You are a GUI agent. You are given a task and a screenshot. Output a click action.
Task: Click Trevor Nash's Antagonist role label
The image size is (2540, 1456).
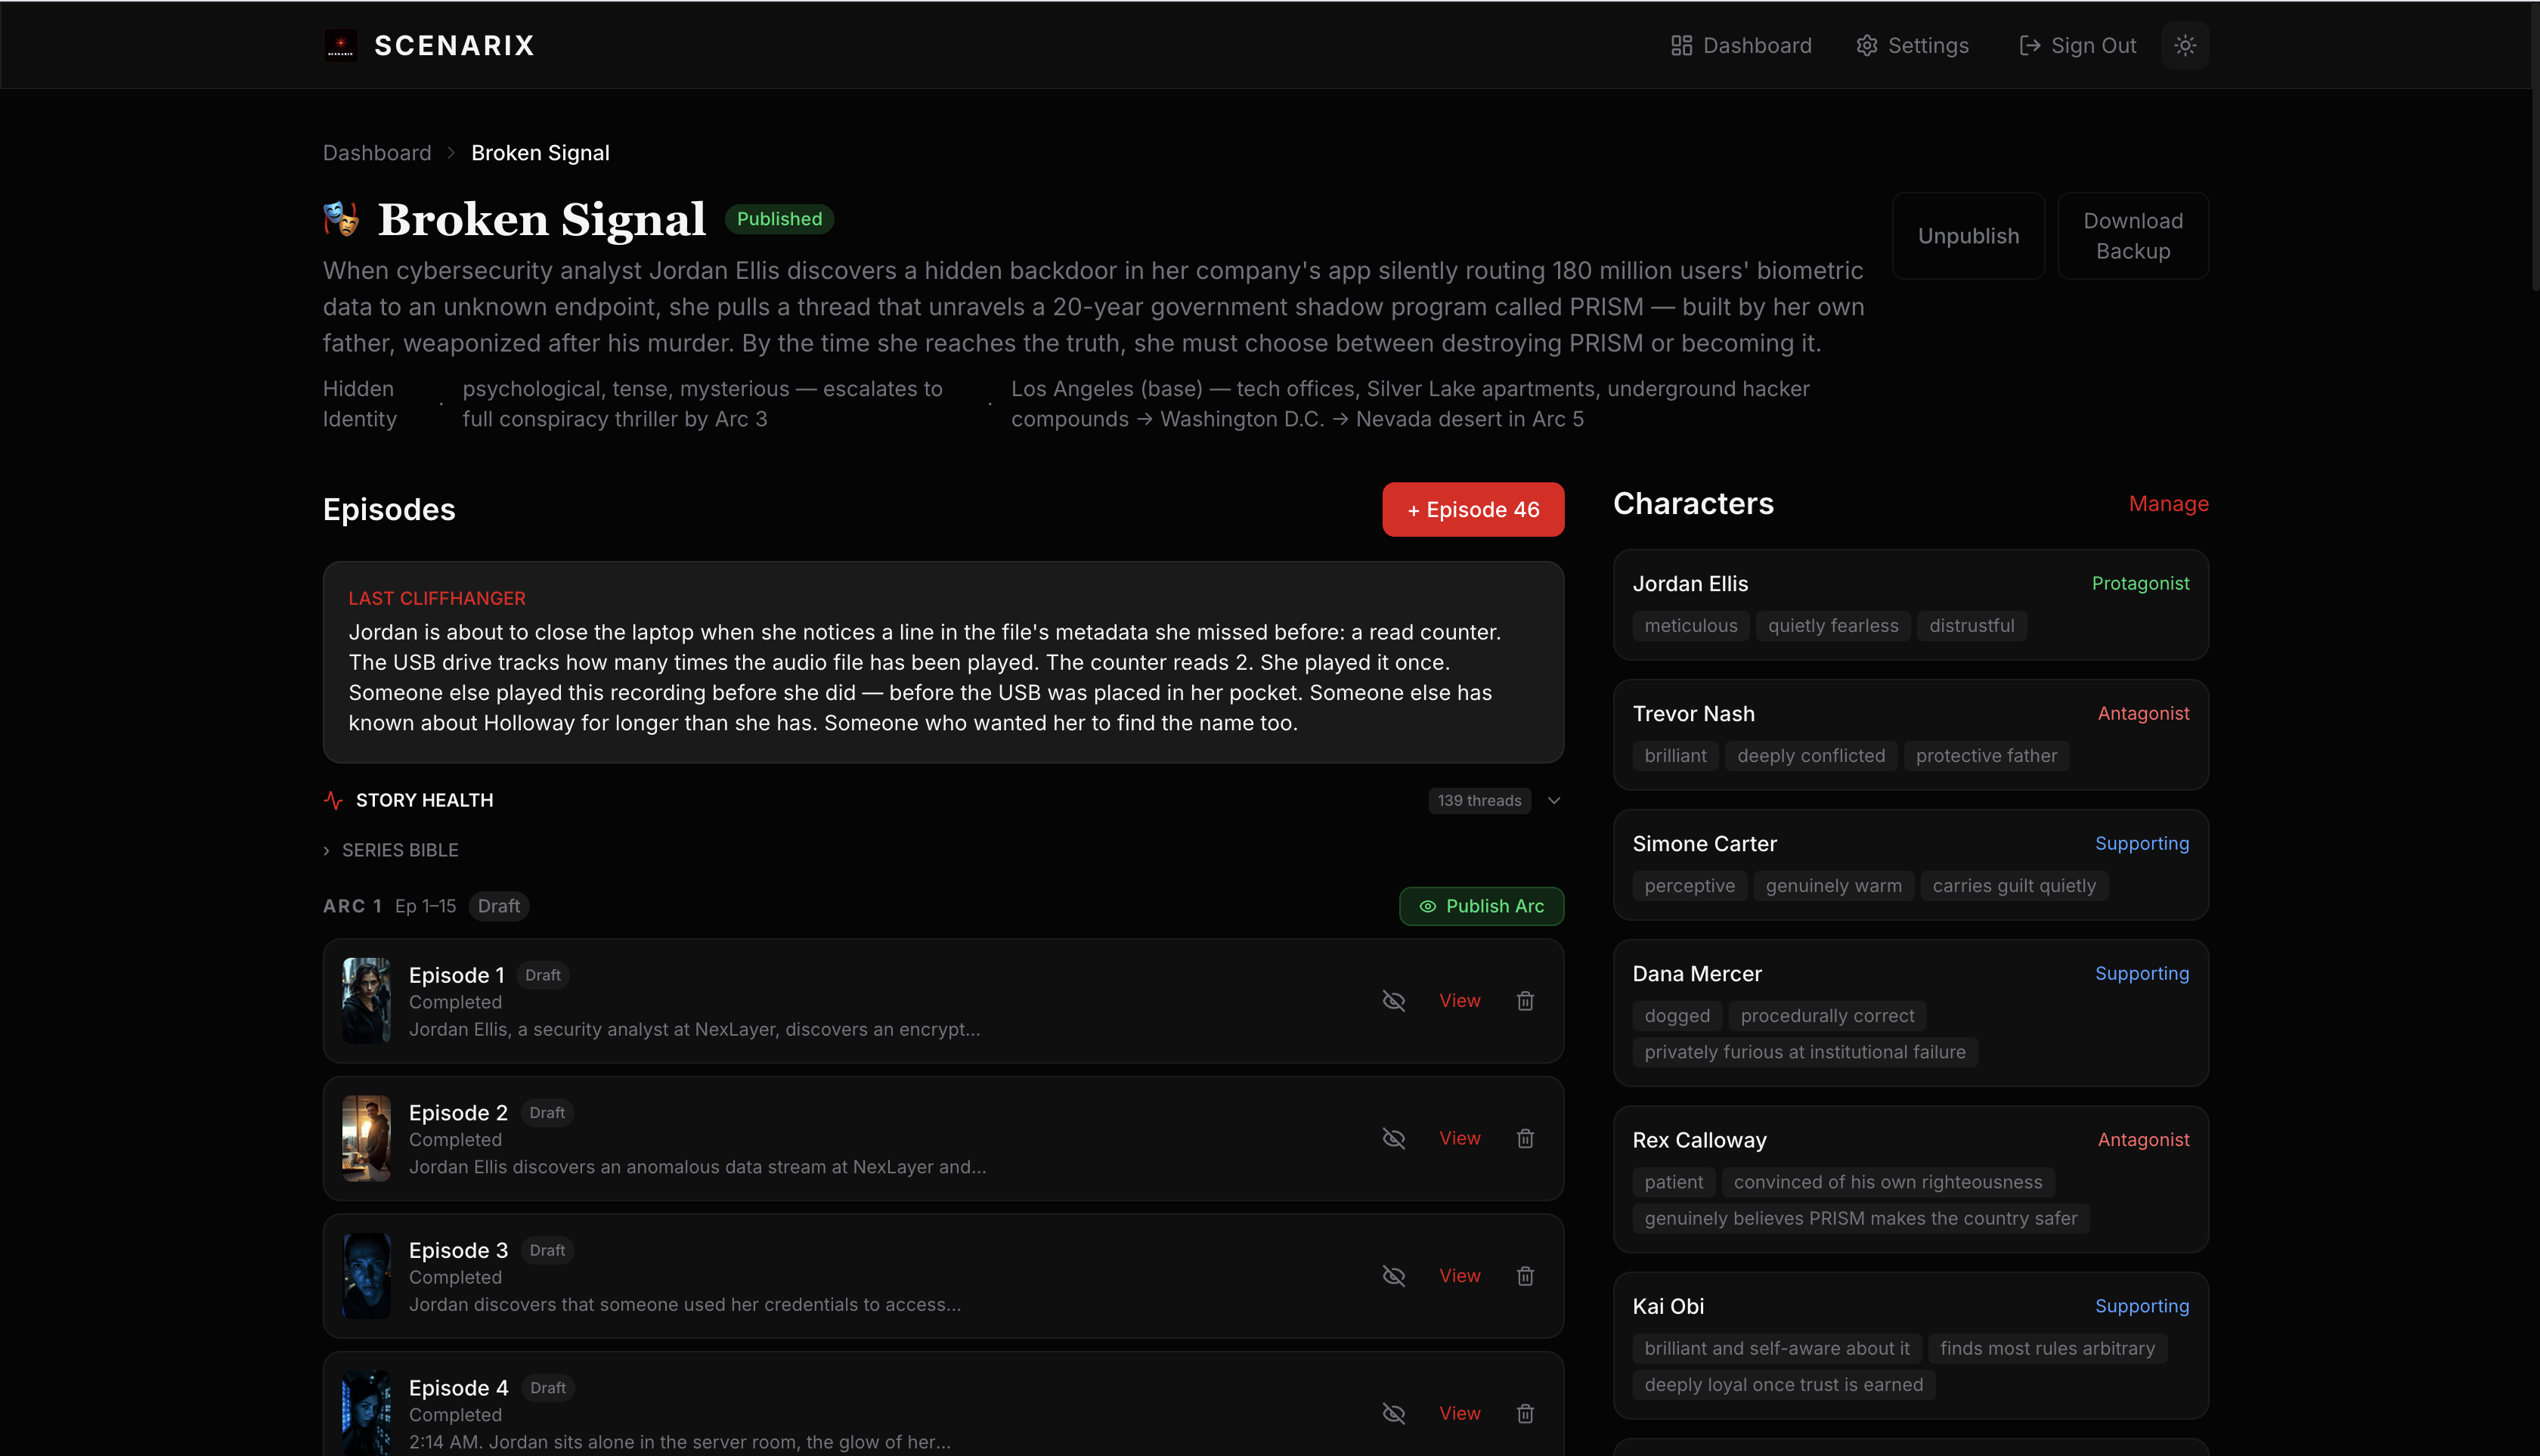click(2143, 713)
